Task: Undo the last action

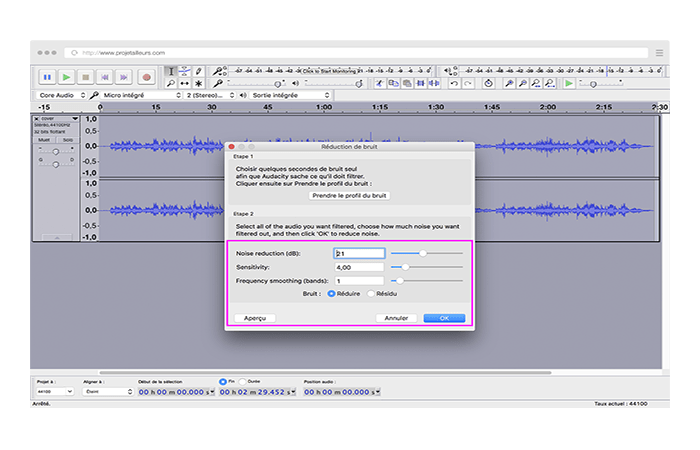Action: 454,83
